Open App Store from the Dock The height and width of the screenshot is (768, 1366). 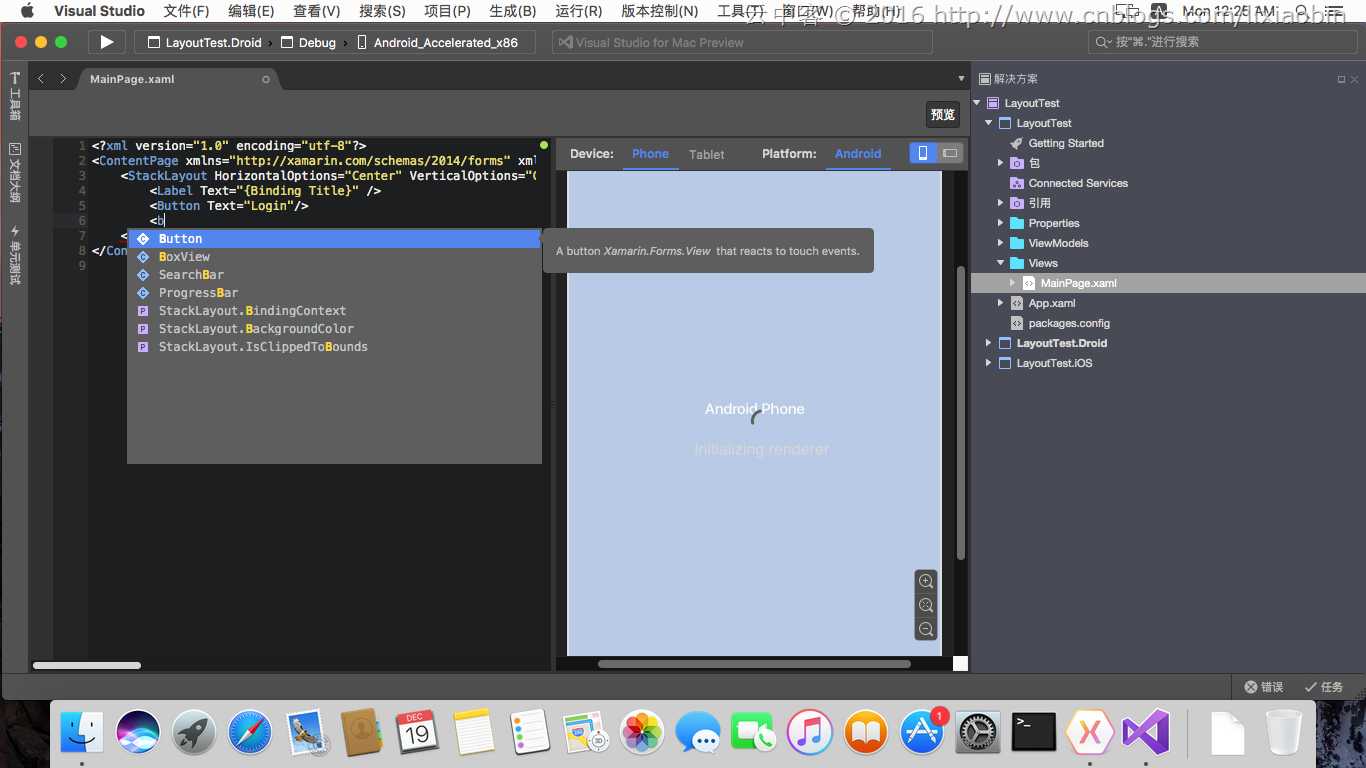tap(922, 733)
